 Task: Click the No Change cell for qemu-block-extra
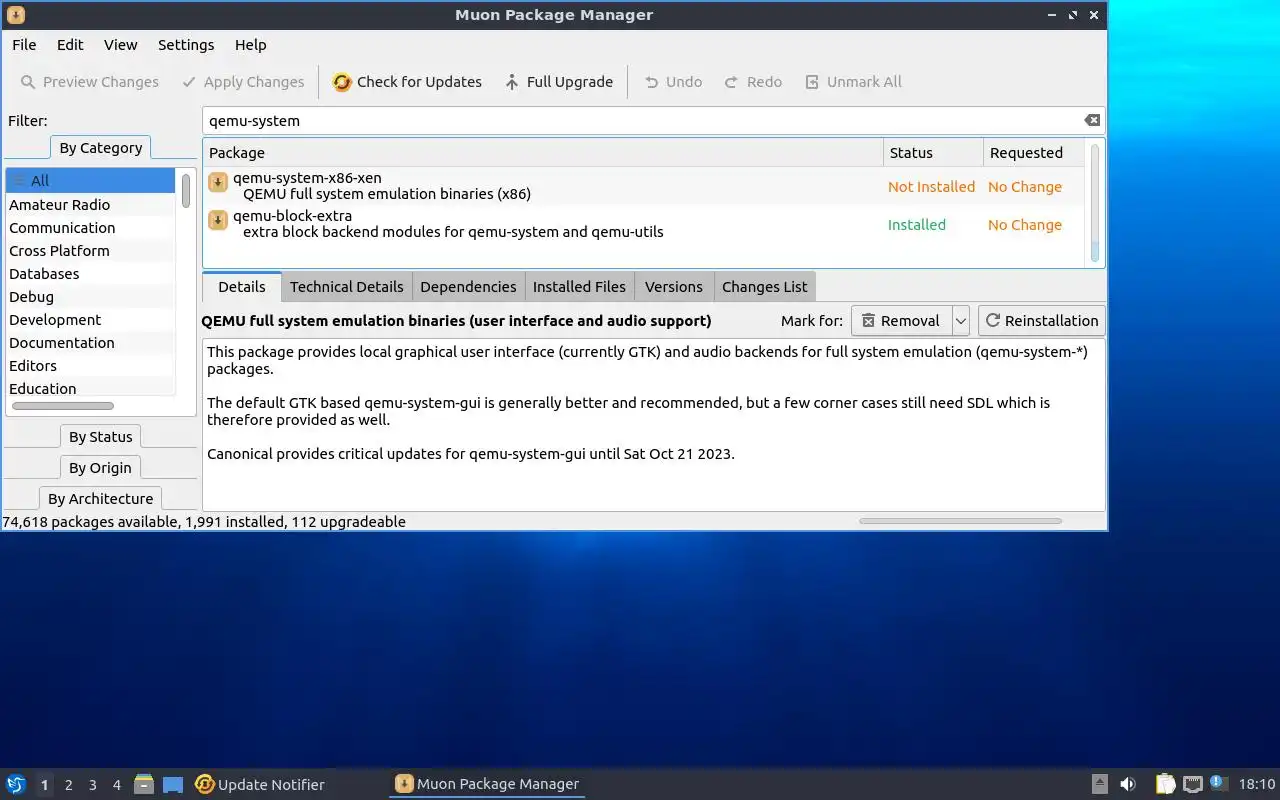click(1024, 225)
